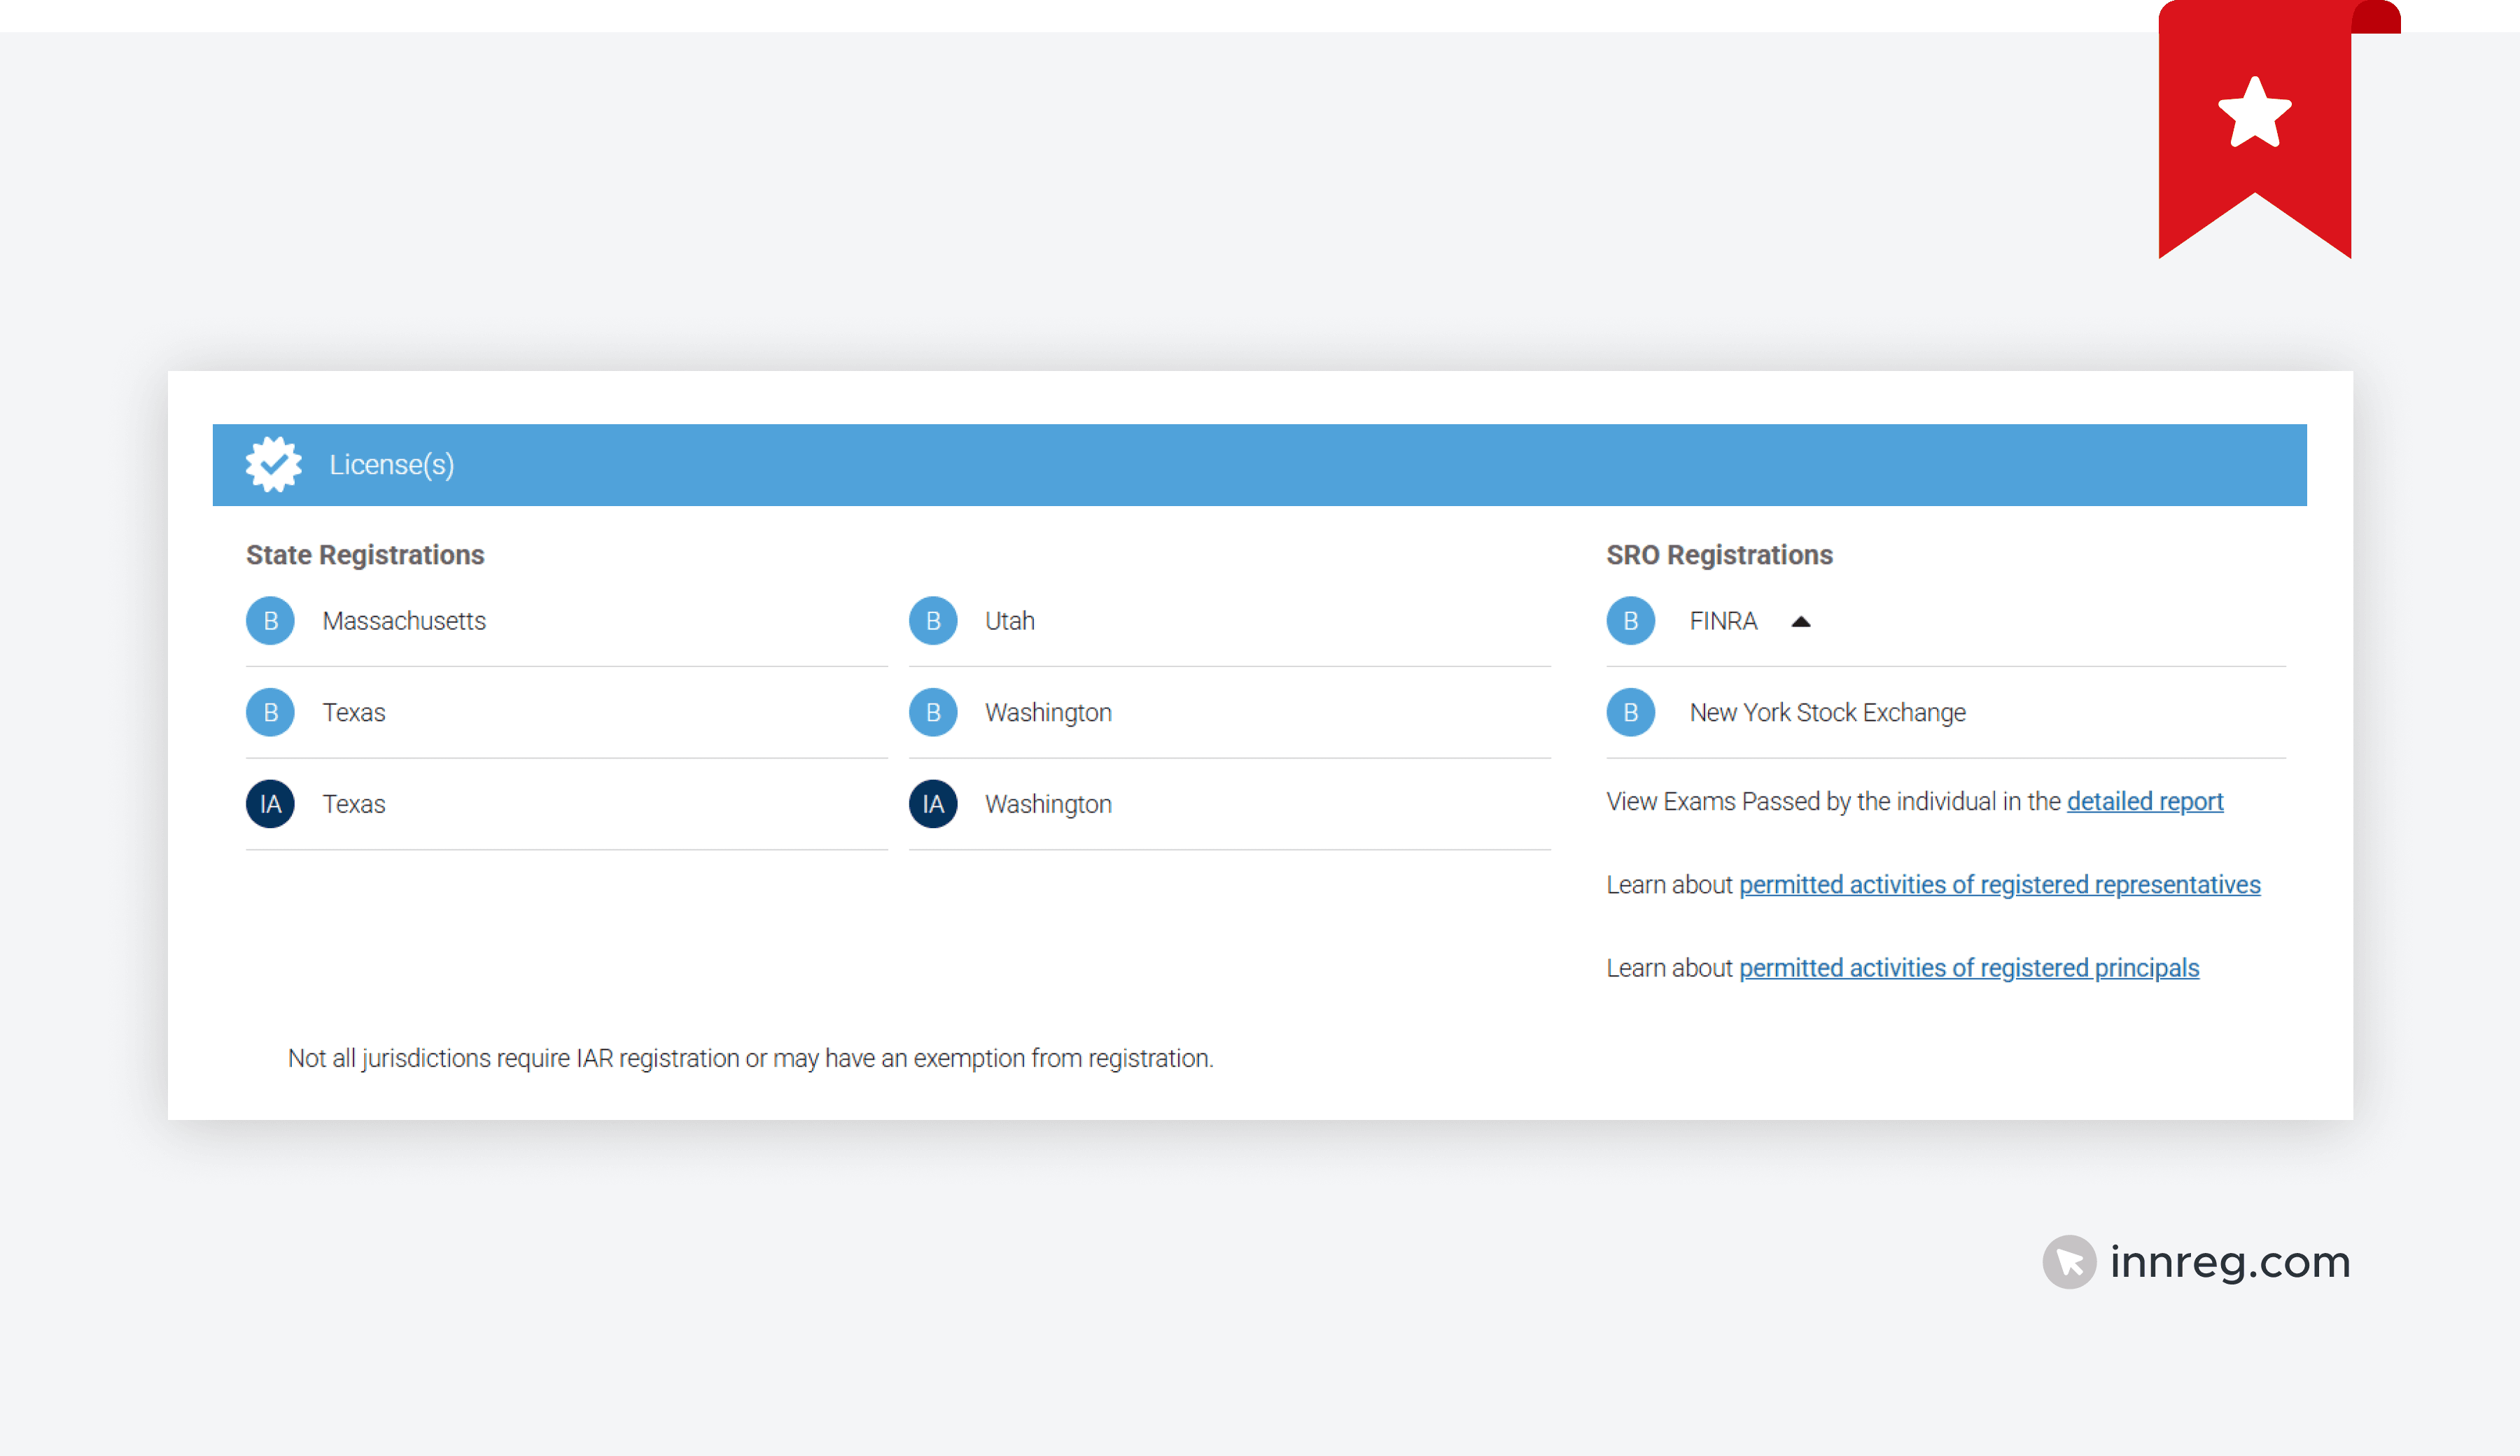Click the B badge beside Utah

coord(932,621)
